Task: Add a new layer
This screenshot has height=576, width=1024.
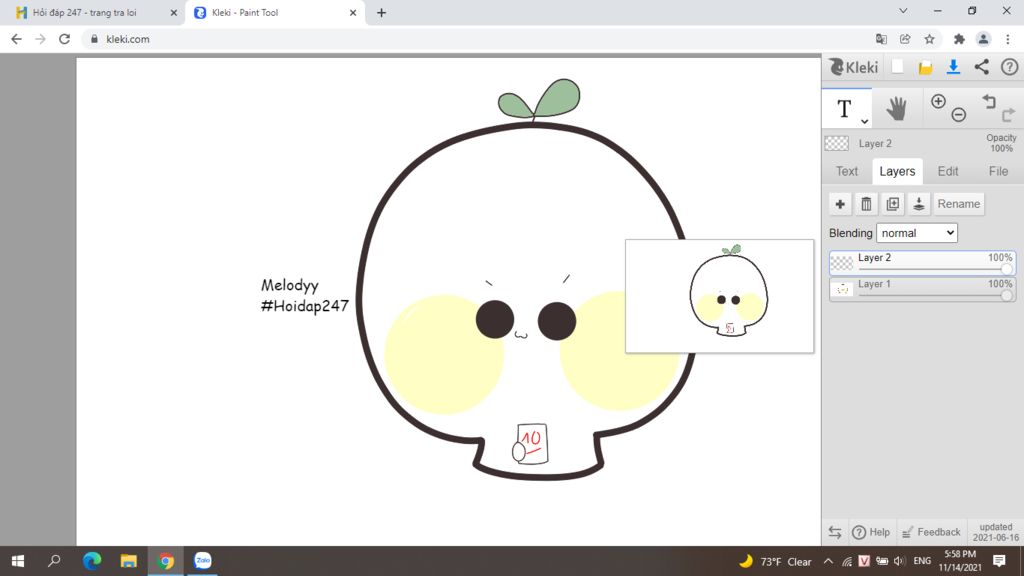Action: pos(840,204)
